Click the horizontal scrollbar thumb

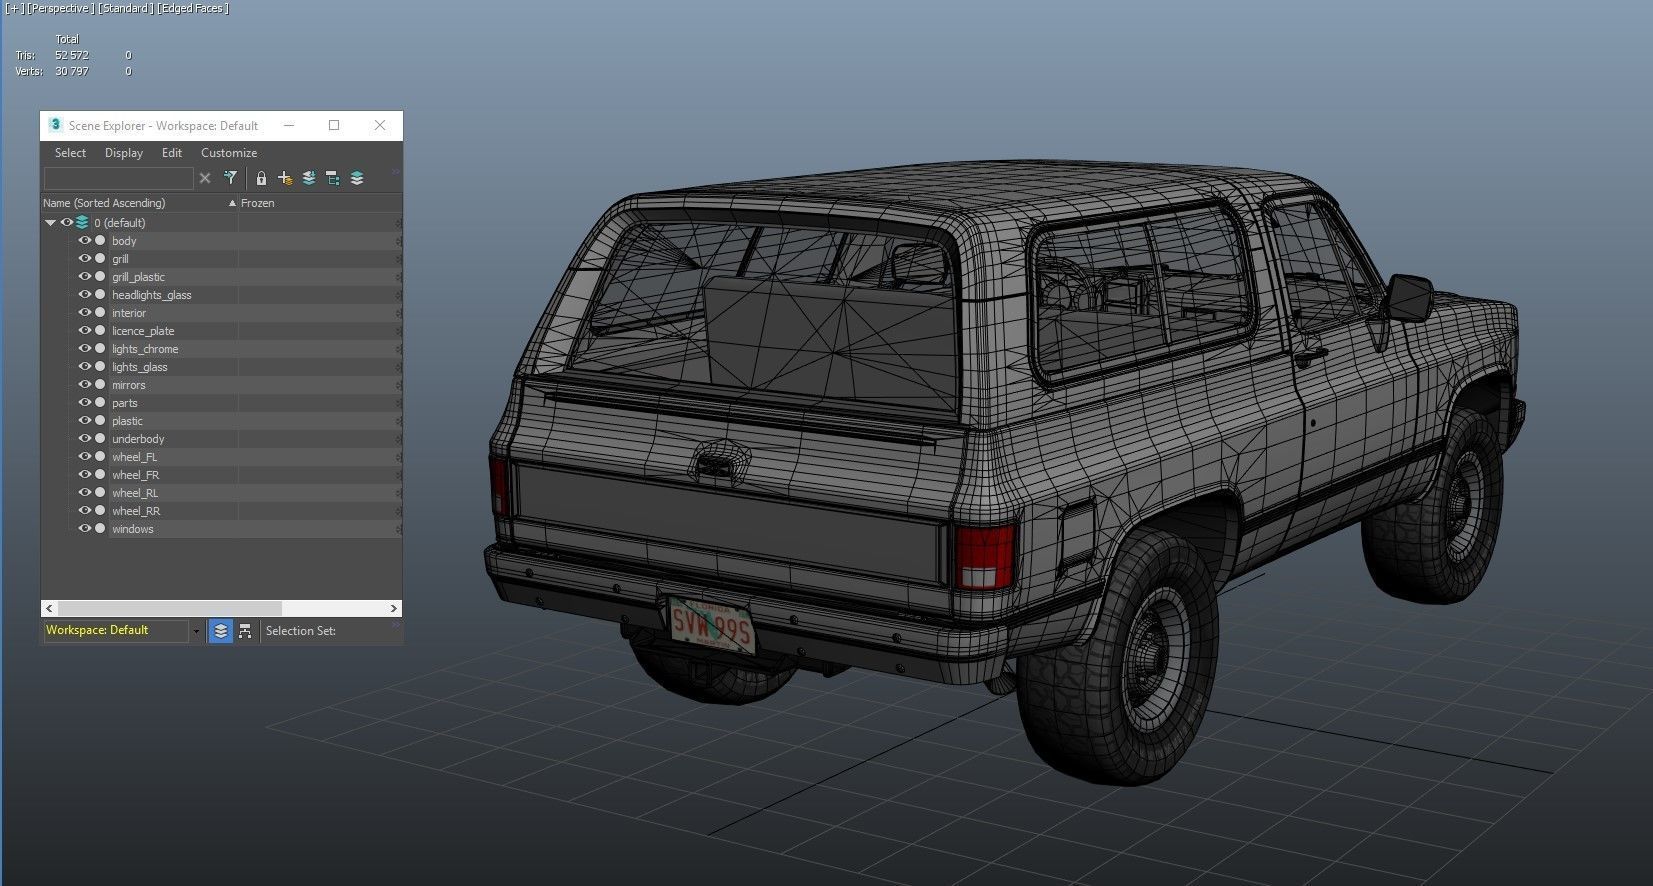click(x=170, y=608)
